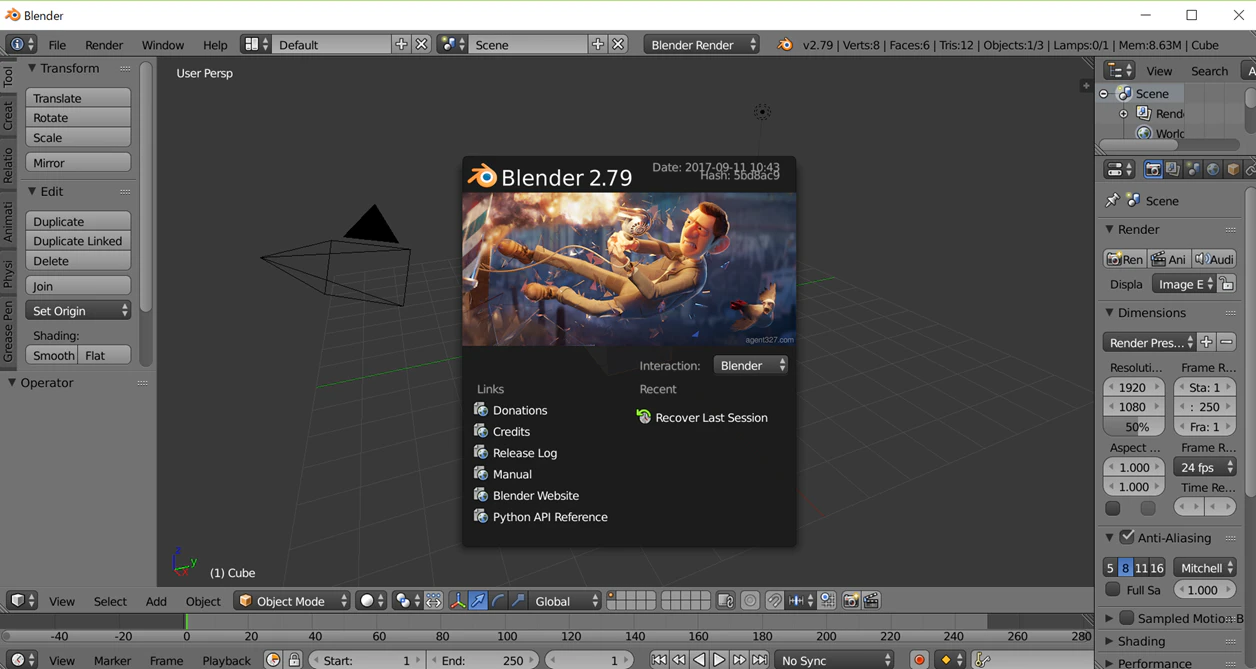Open the Render Layers properties tab
Viewport: 1256px width, 669px height.
tap(1173, 170)
